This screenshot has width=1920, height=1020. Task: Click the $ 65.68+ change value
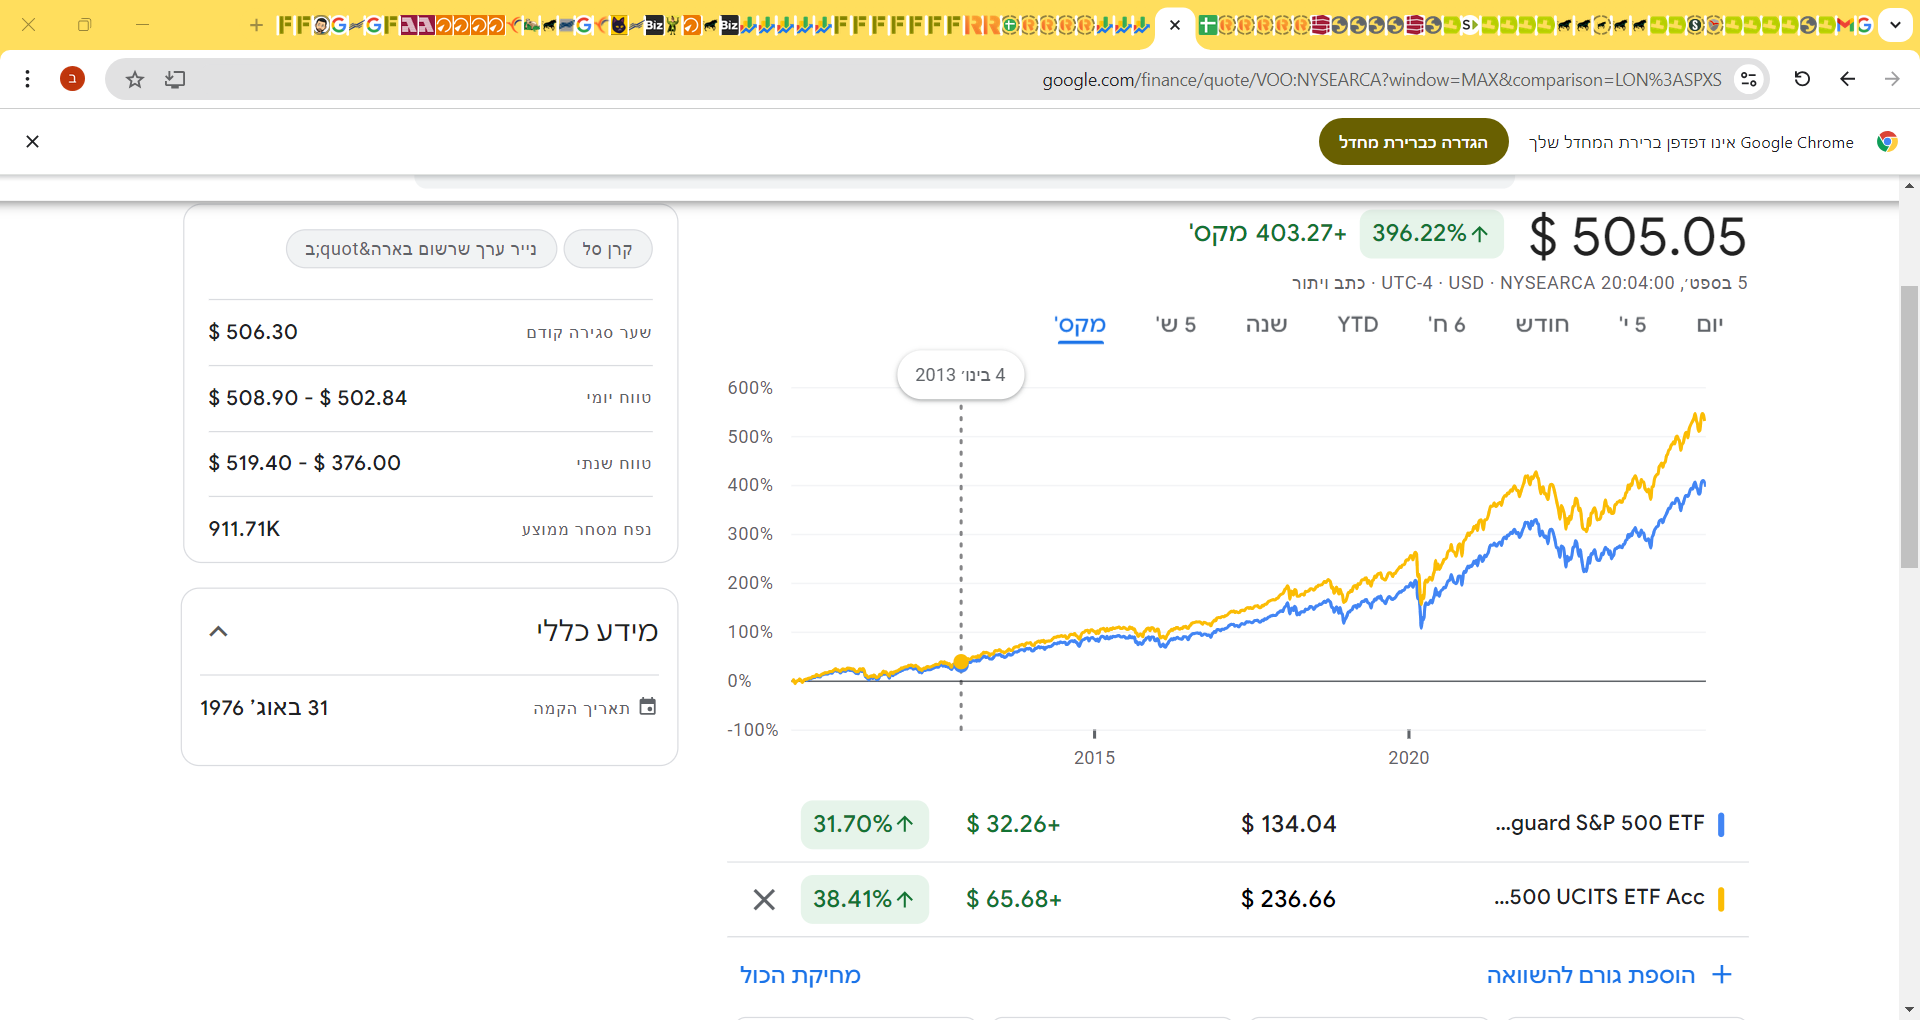(x=1013, y=899)
